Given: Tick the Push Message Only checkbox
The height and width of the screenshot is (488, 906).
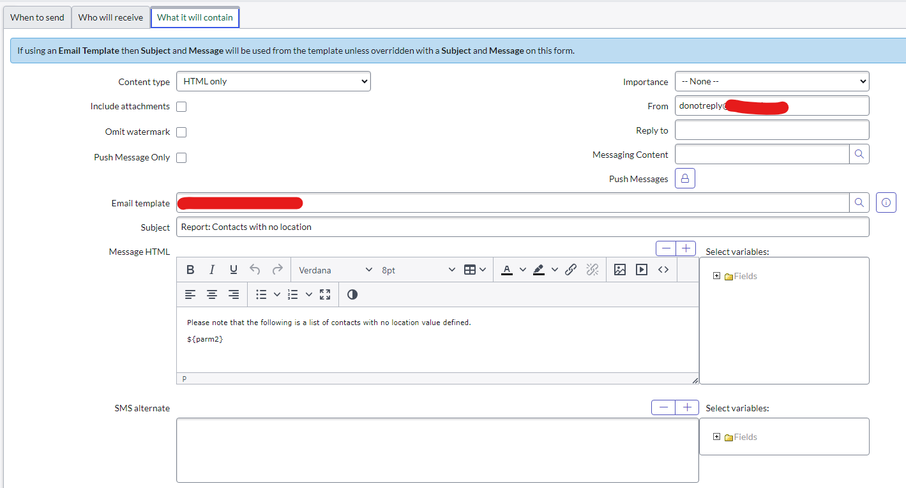Looking at the screenshot, I should coord(182,158).
